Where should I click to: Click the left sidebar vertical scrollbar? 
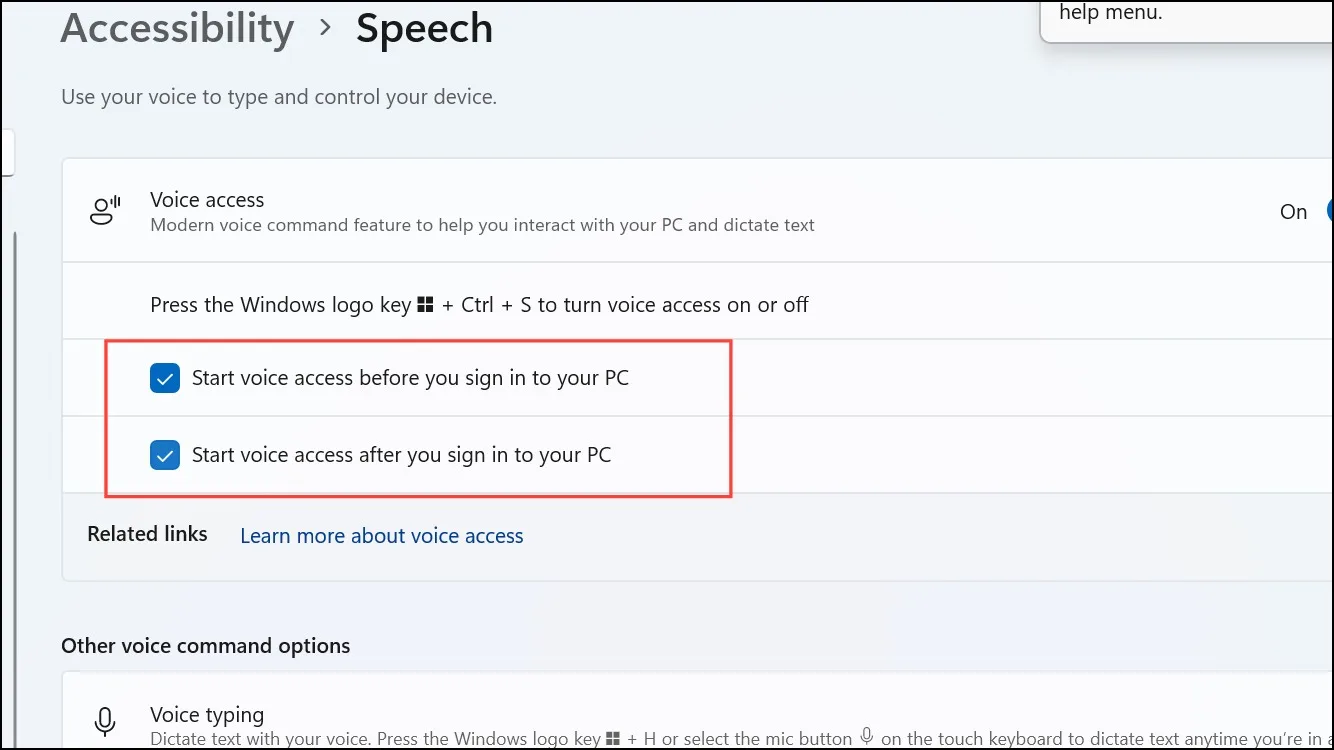[x=14, y=490]
